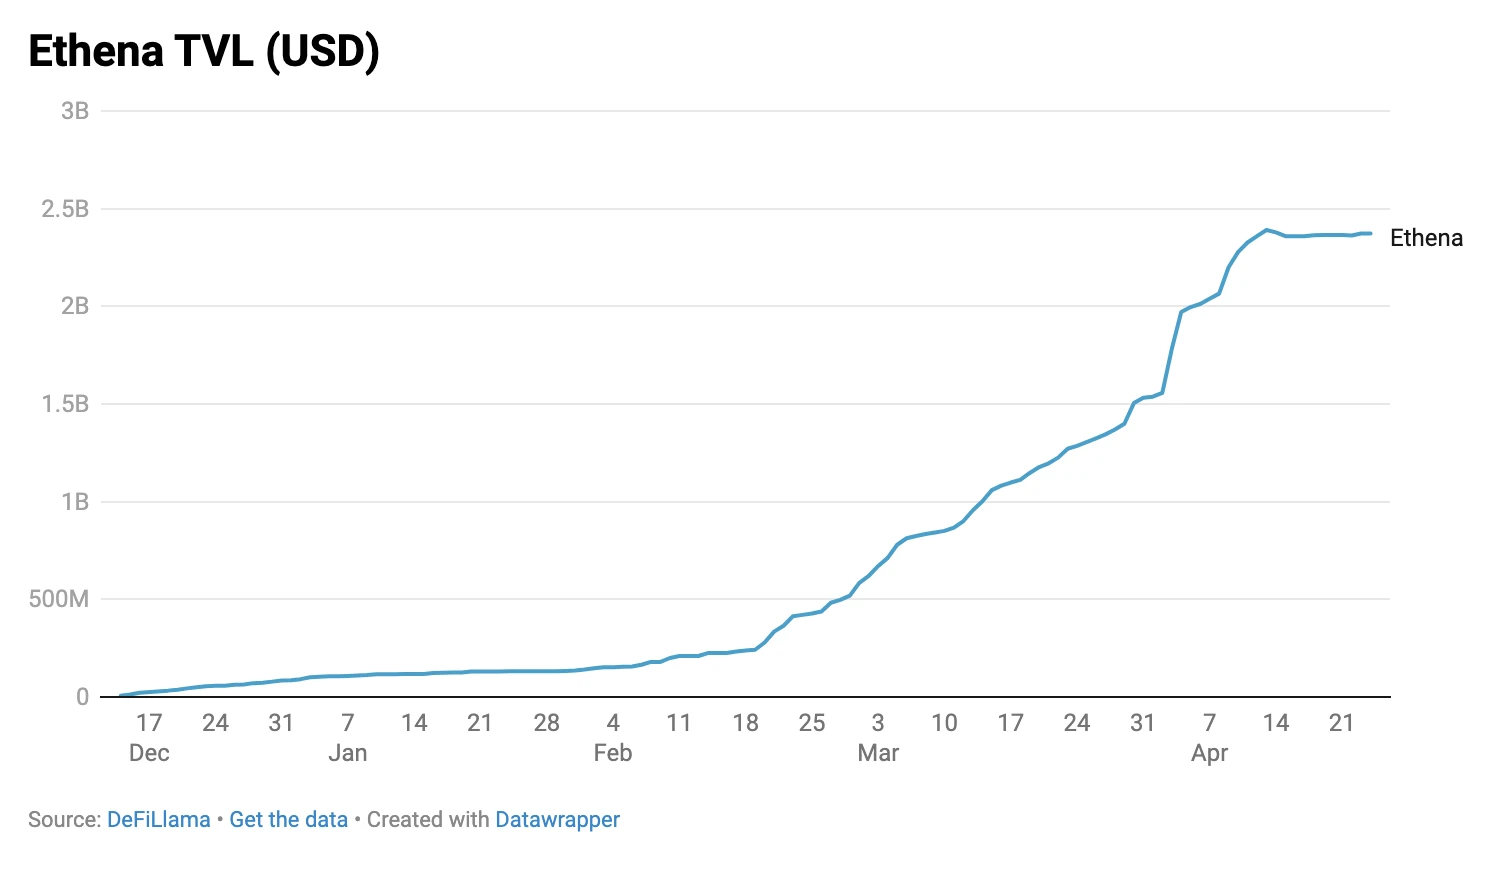This screenshot has width=1504, height=882.
Task: Click the Dec month label
Action: pyautogui.click(x=149, y=753)
